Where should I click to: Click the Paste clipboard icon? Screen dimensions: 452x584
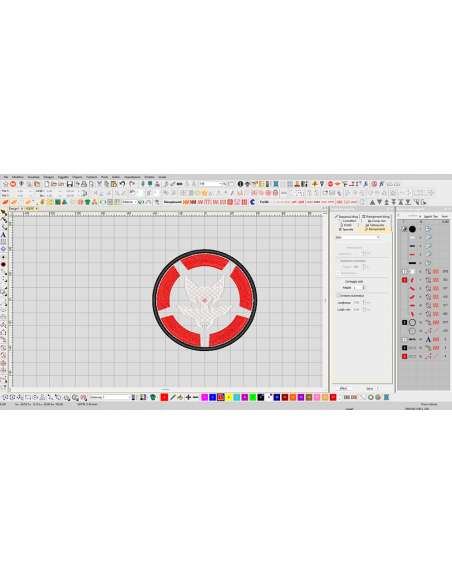(x=114, y=184)
